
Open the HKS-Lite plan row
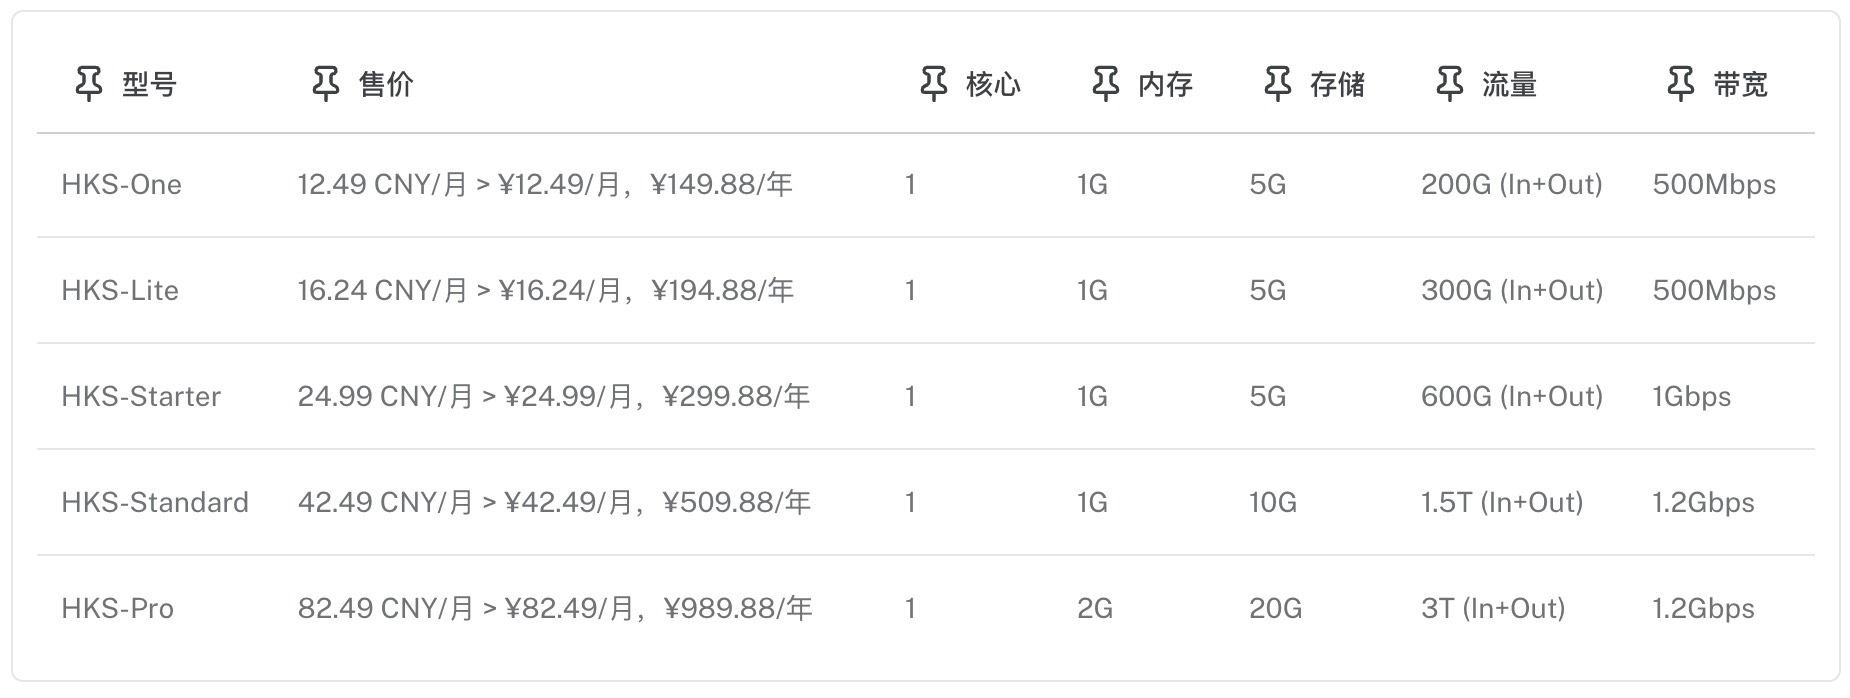click(x=120, y=291)
